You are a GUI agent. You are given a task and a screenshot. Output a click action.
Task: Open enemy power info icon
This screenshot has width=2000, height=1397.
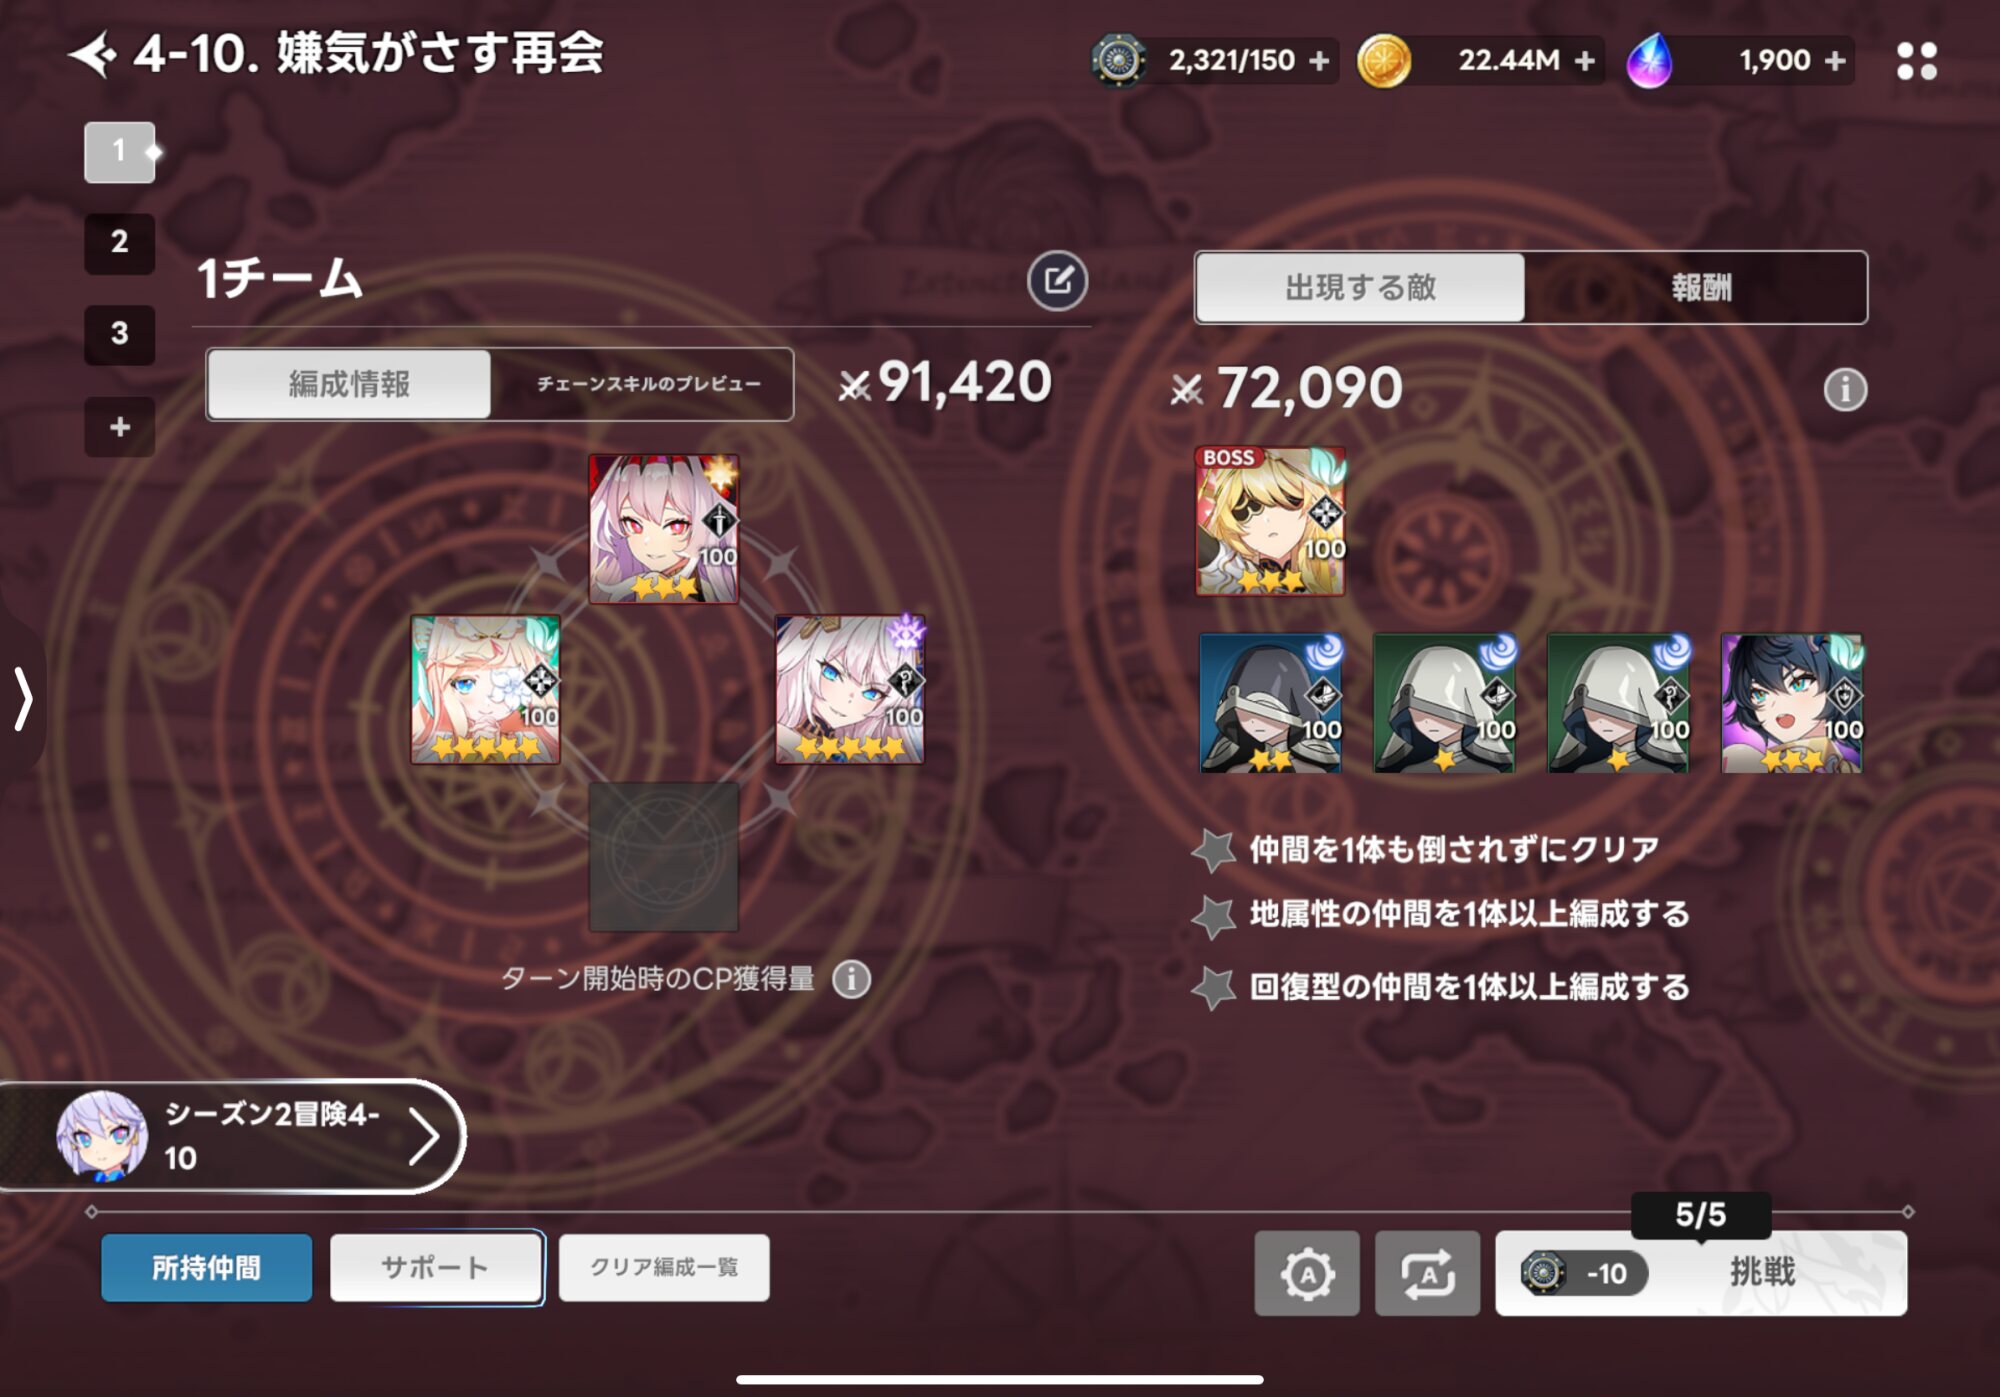[1845, 390]
